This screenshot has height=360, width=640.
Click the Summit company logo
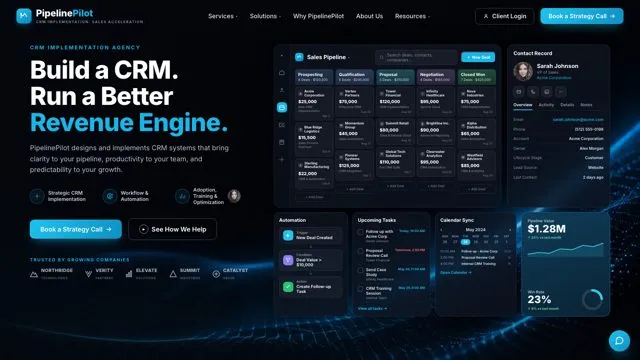point(184,274)
